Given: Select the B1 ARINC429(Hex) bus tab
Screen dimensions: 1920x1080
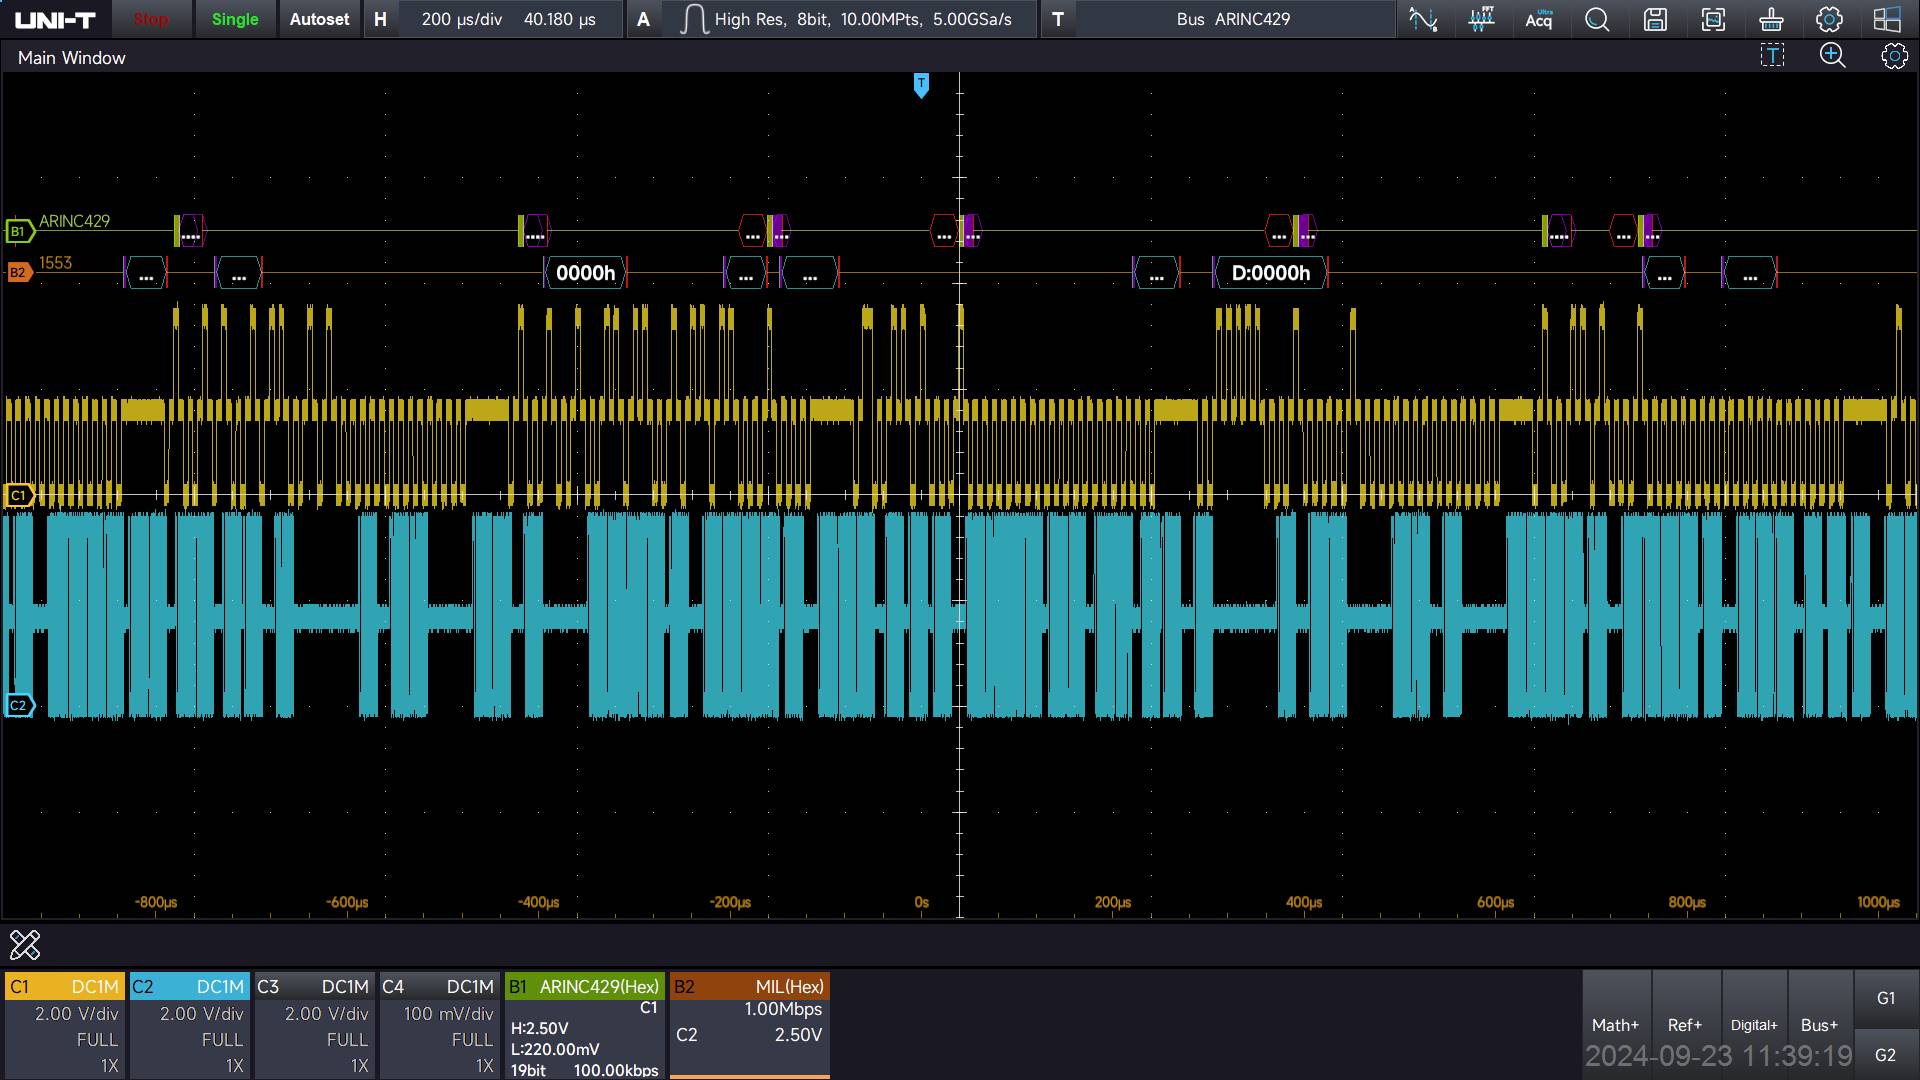Looking at the screenshot, I should pos(585,987).
